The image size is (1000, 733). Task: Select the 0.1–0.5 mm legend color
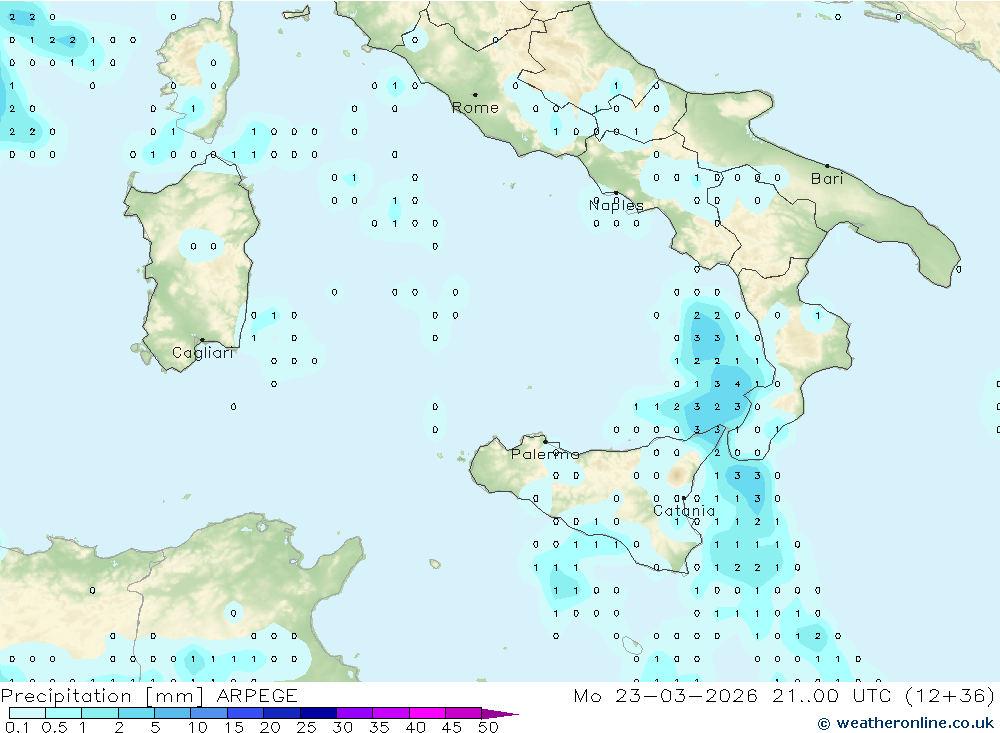[27, 713]
